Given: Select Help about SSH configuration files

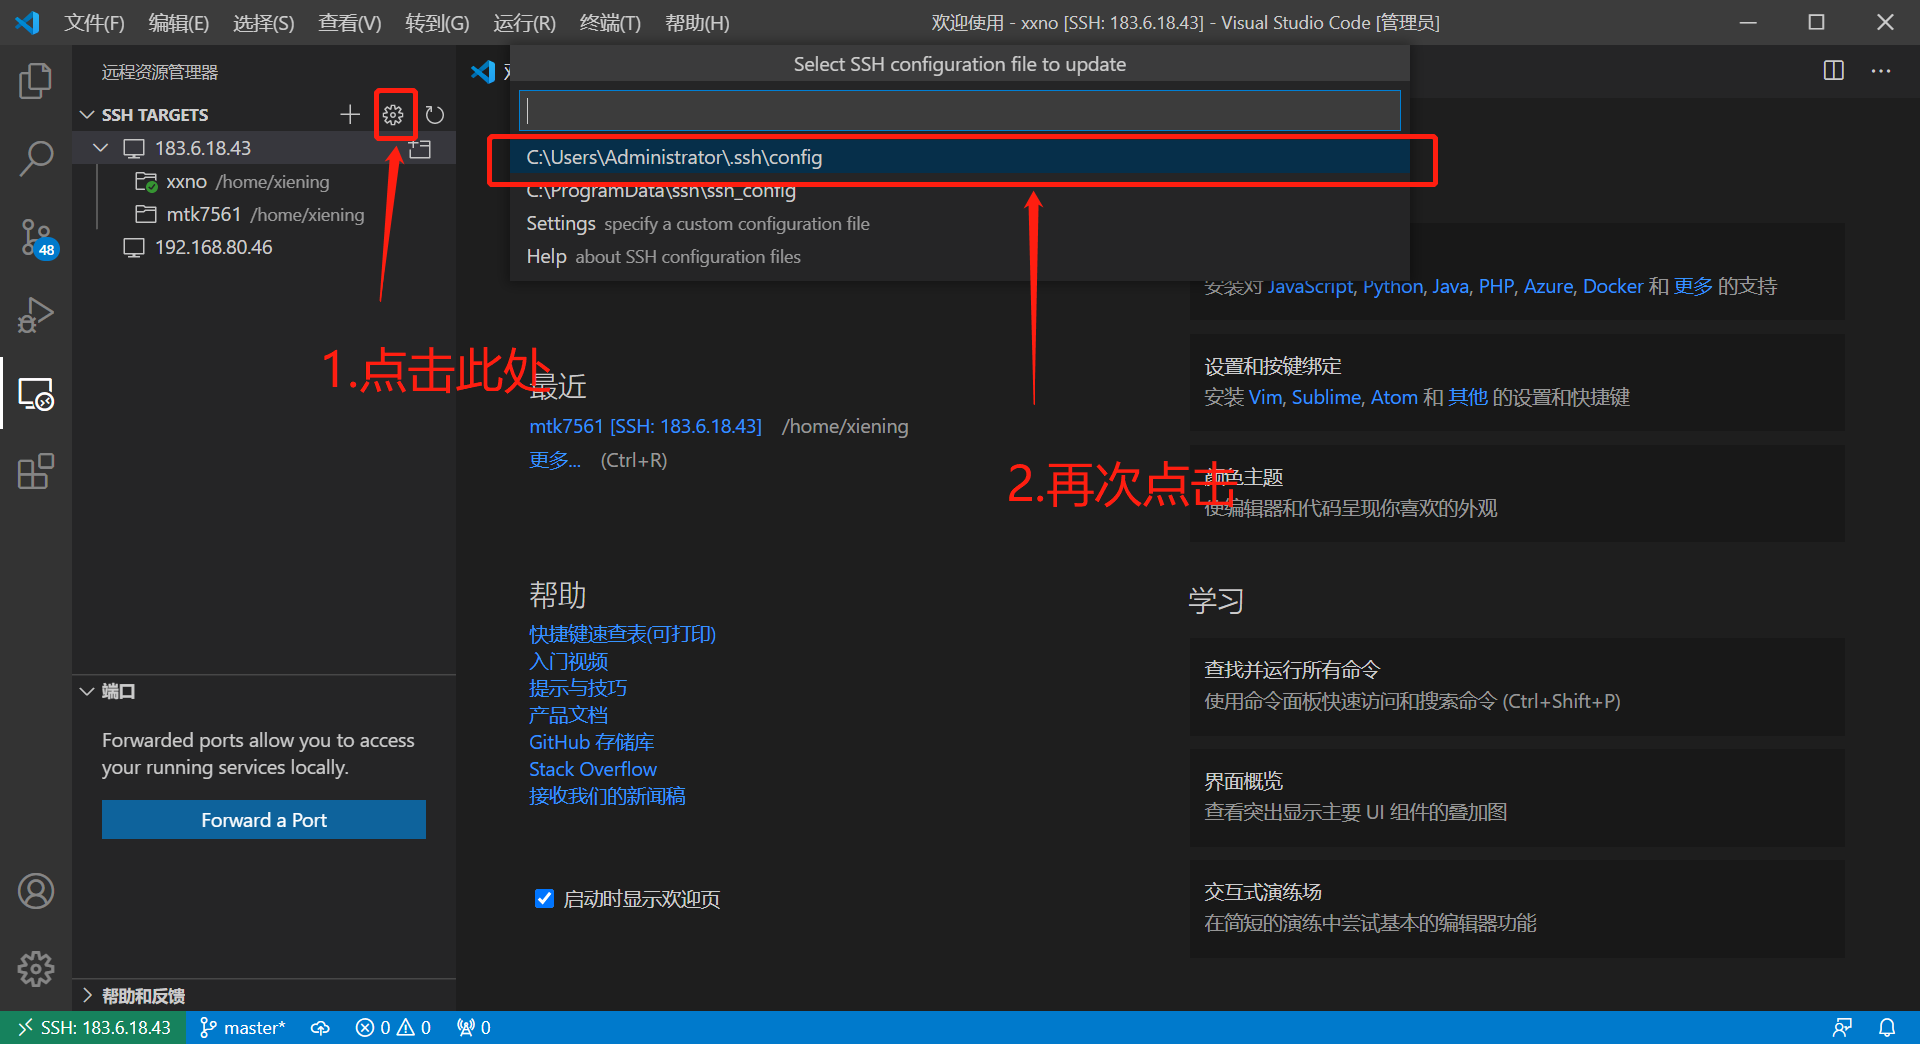Looking at the screenshot, I should [960, 256].
